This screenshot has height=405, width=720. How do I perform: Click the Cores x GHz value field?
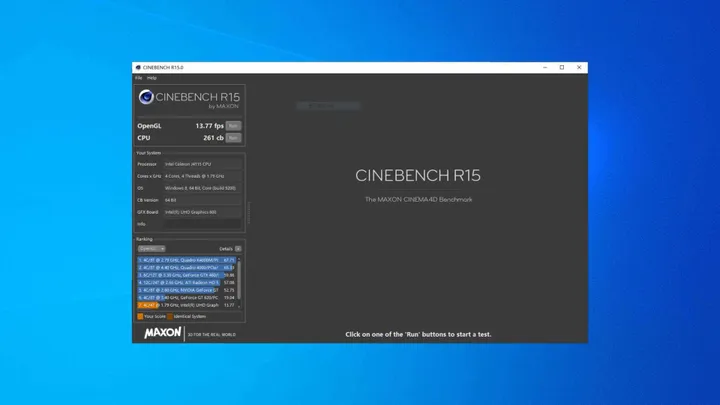click(x=202, y=176)
